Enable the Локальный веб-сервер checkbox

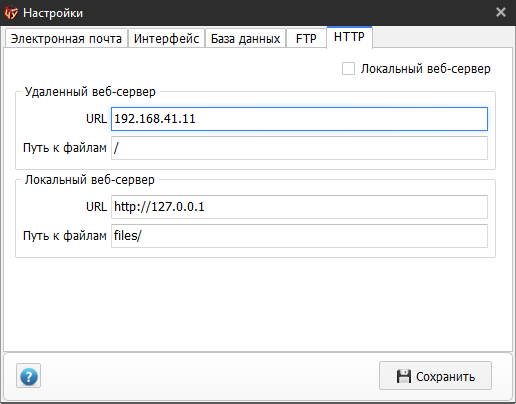(348, 69)
